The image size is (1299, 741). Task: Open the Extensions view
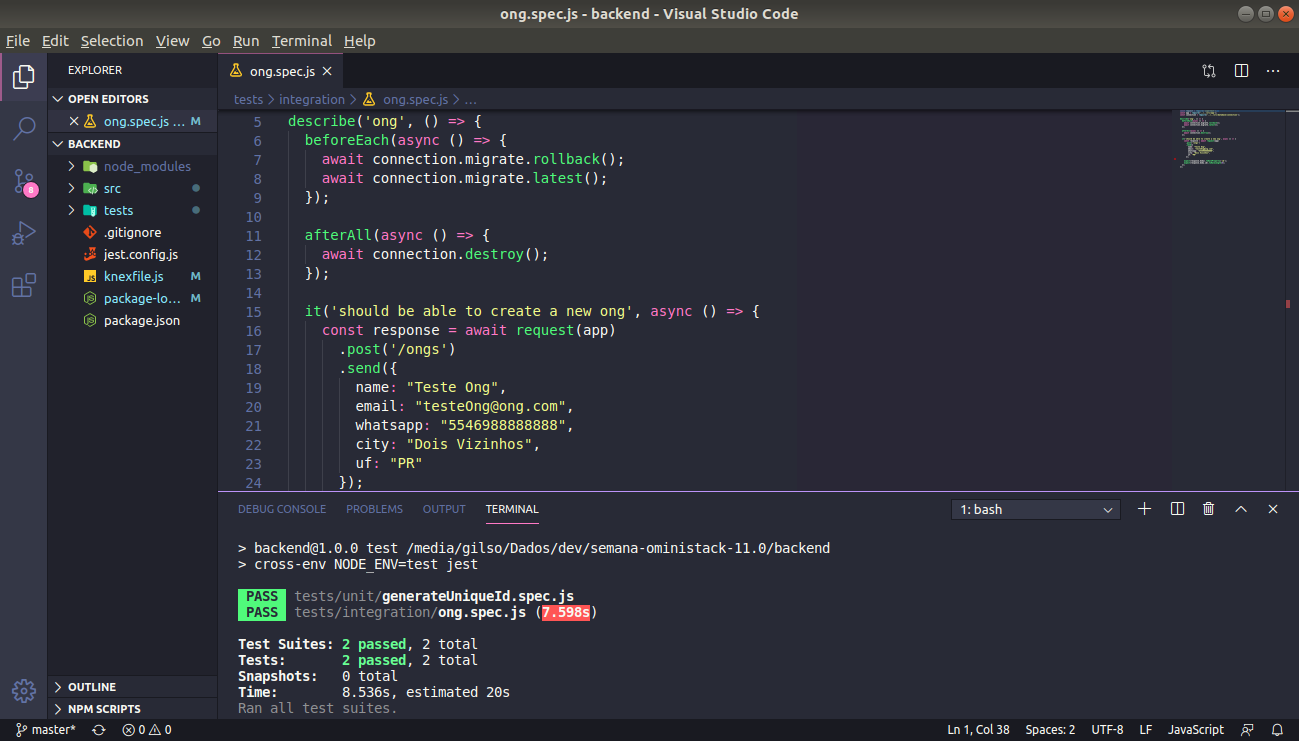(24, 286)
